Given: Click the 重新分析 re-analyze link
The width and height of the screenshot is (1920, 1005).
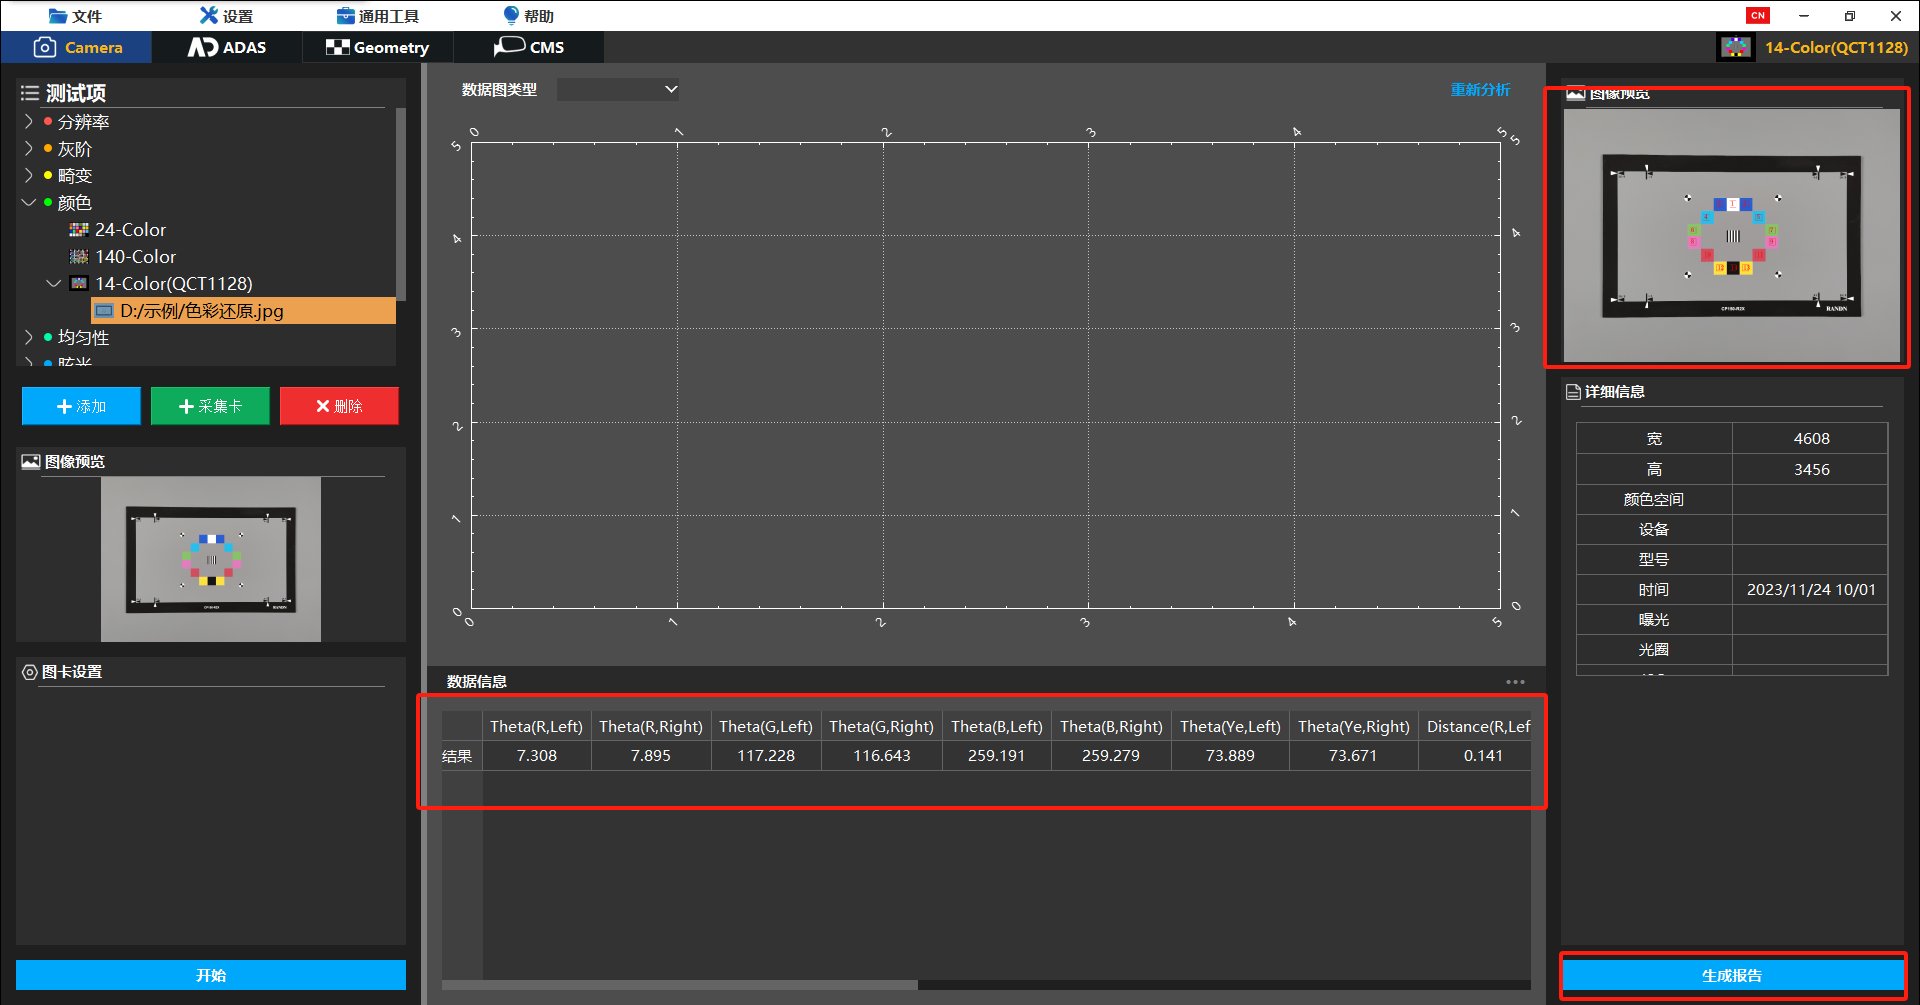Looking at the screenshot, I should click(x=1480, y=90).
